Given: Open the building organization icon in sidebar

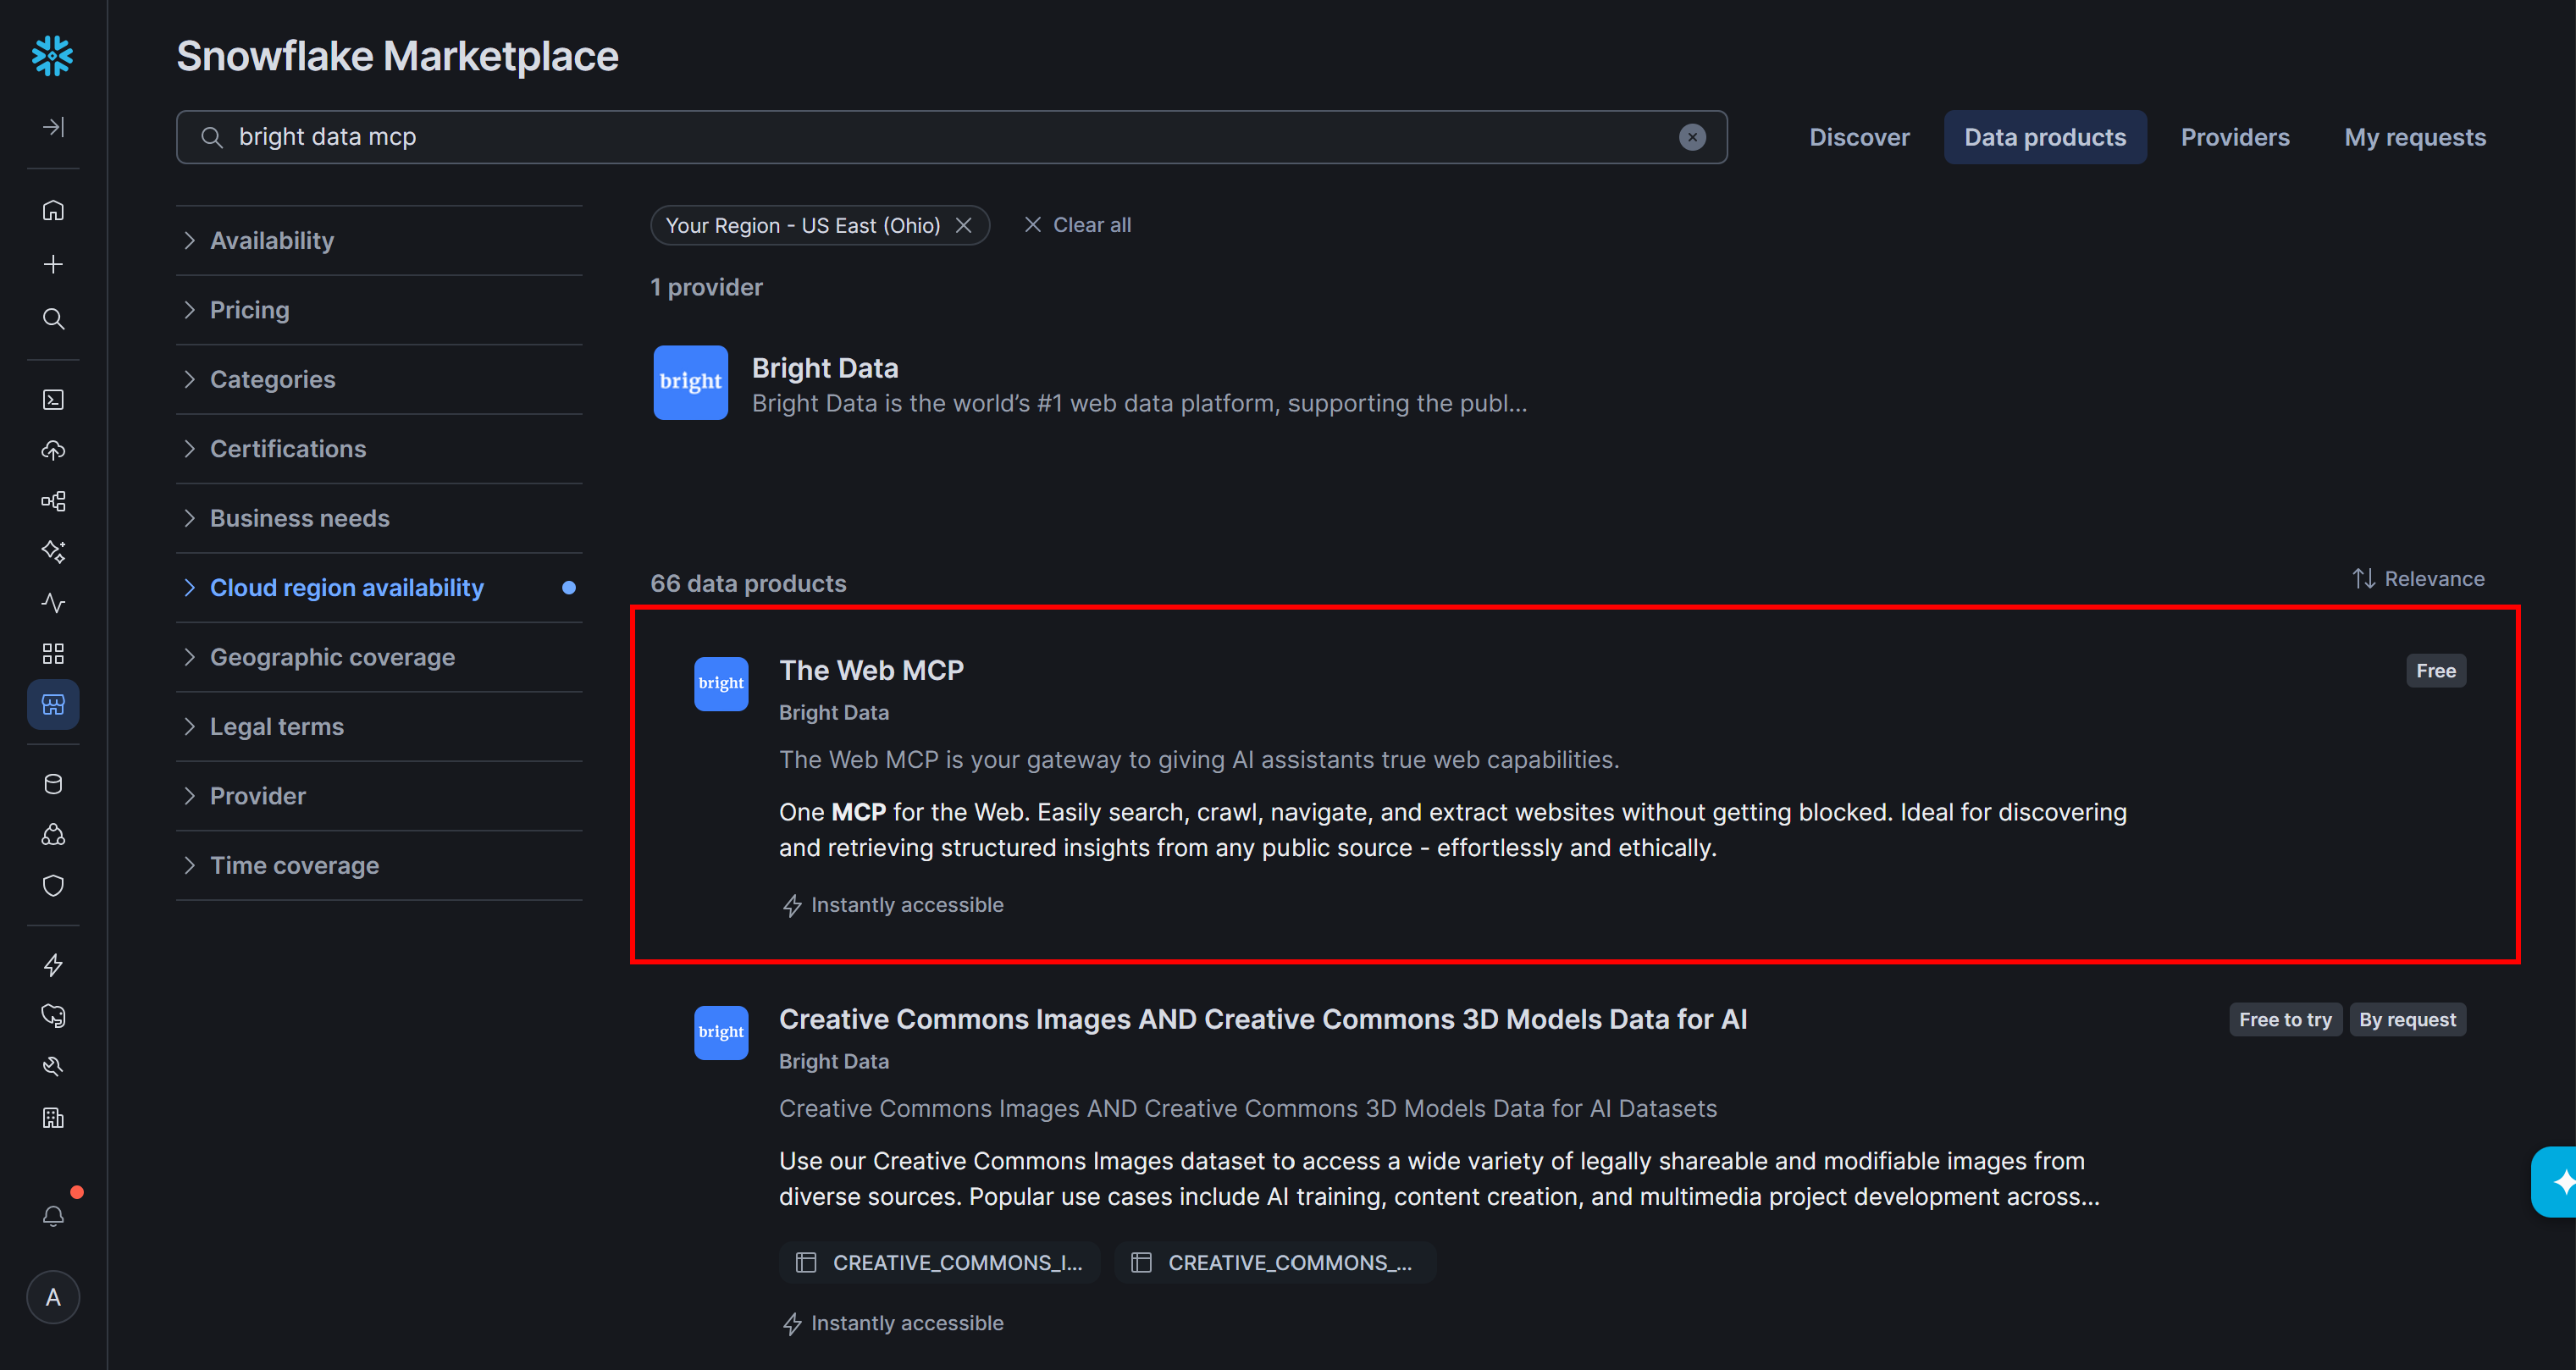Looking at the screenshot, I should pos(53,1118).
